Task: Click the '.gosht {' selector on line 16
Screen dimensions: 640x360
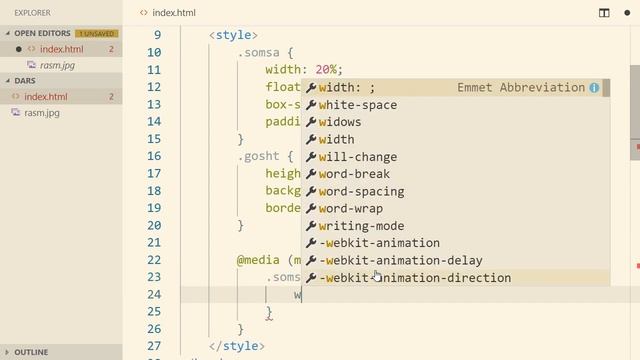Action: (265, 156)
